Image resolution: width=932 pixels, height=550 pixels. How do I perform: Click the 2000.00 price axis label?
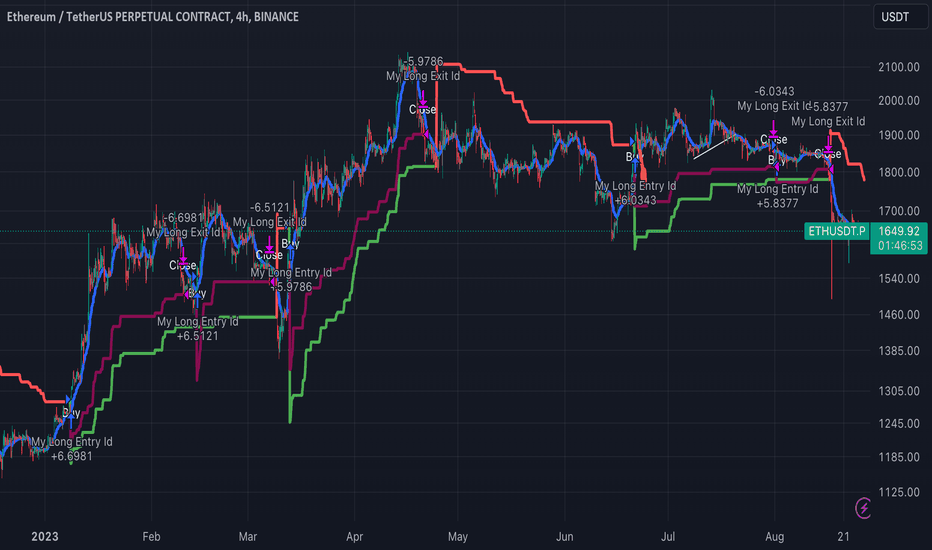coord(899,100)
